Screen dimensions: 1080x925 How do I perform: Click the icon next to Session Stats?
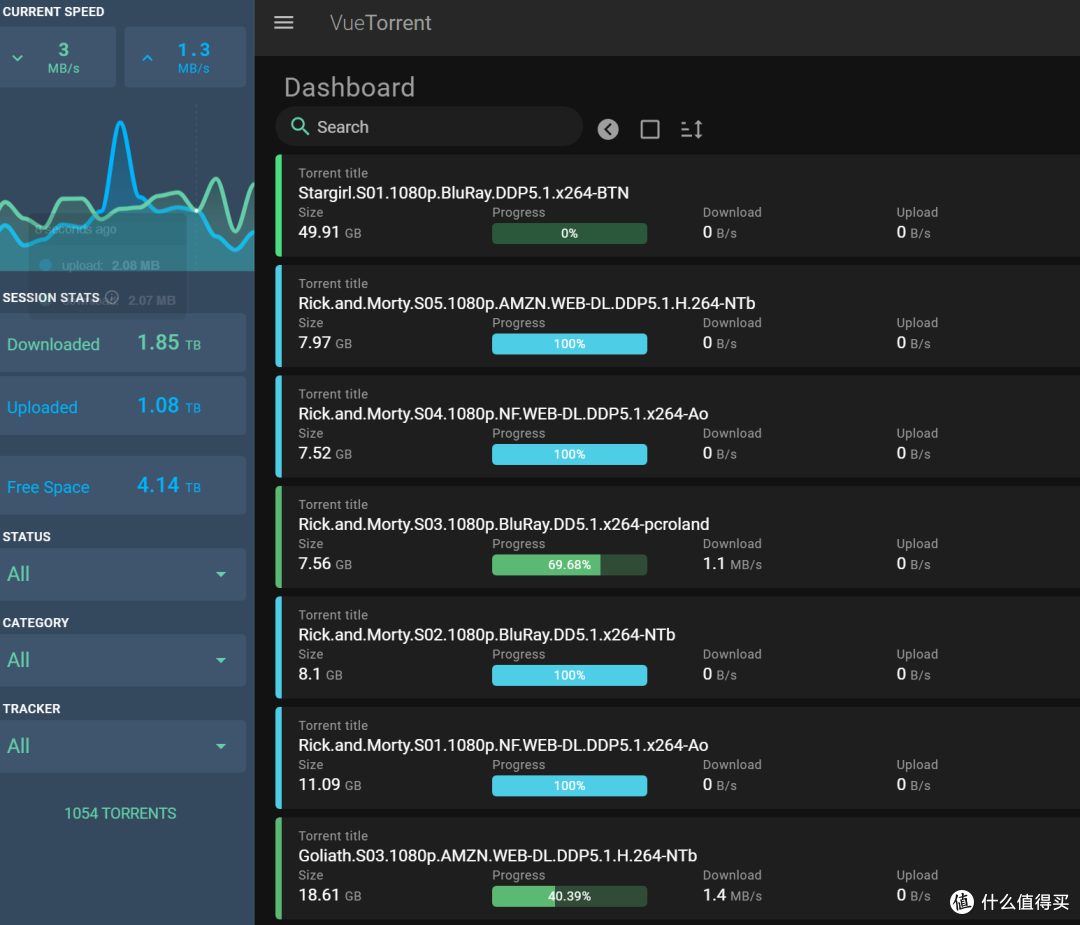(112, 297)
